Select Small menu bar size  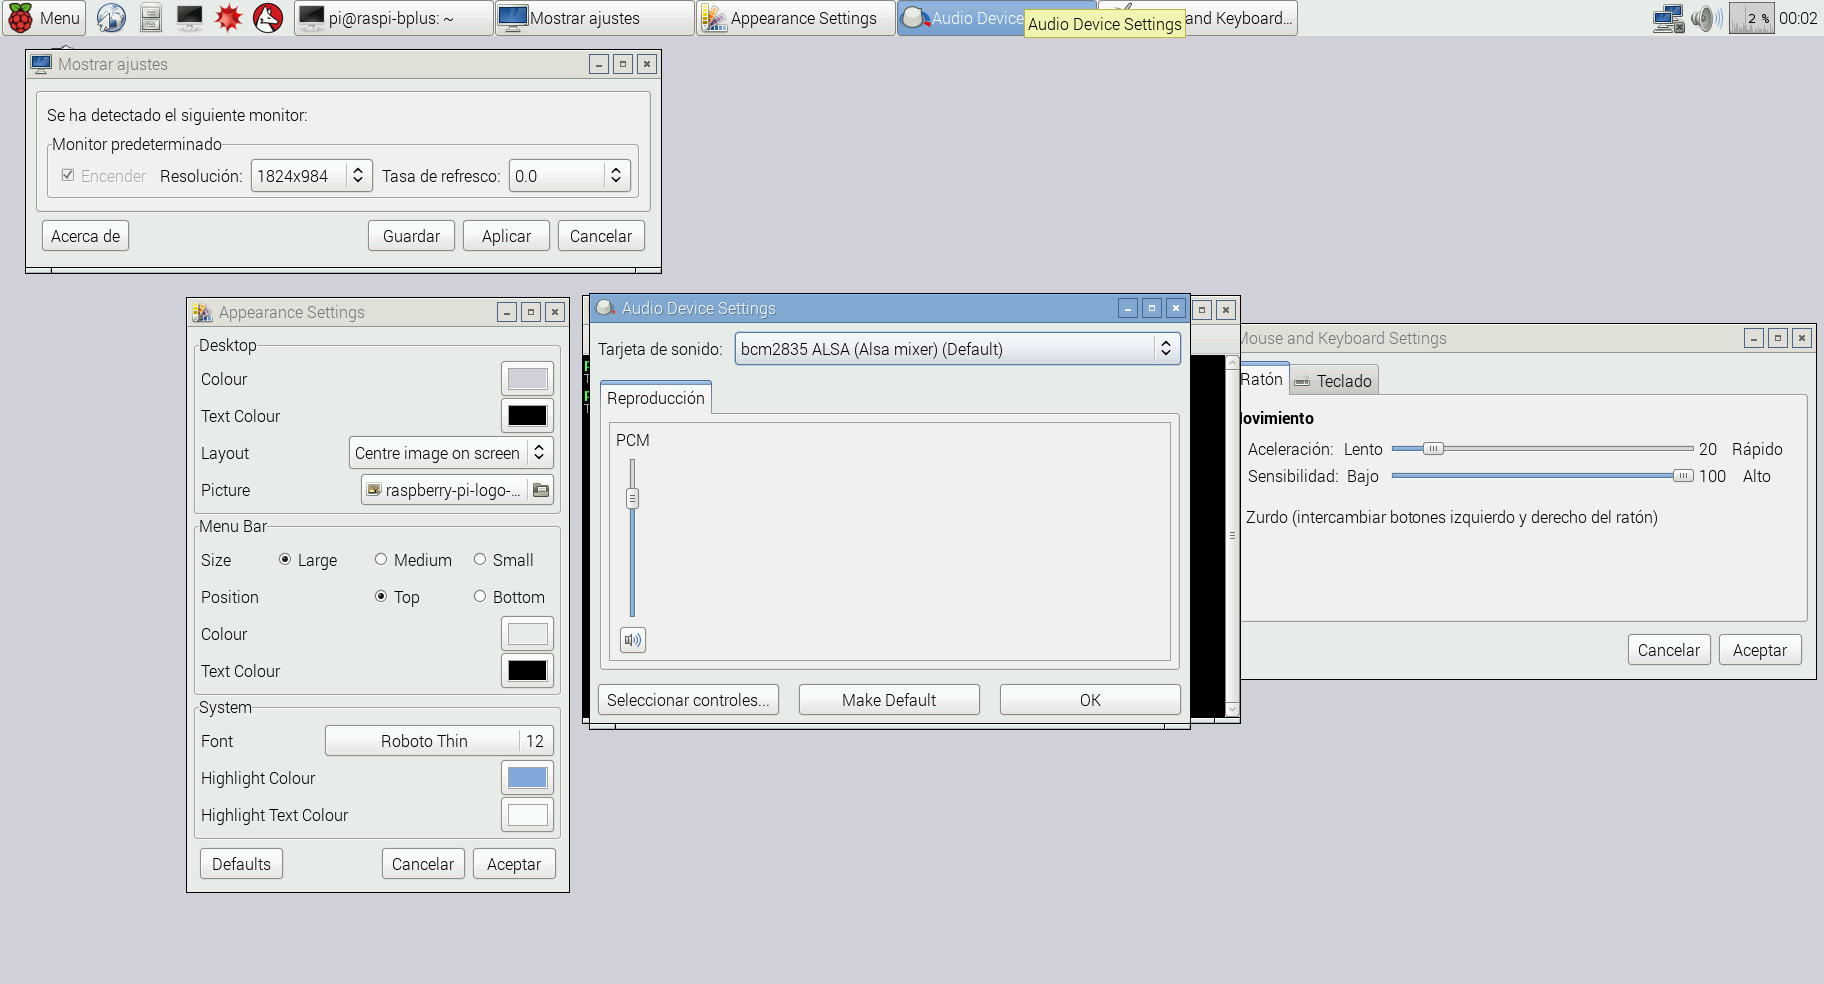click(x=480, y=560)
